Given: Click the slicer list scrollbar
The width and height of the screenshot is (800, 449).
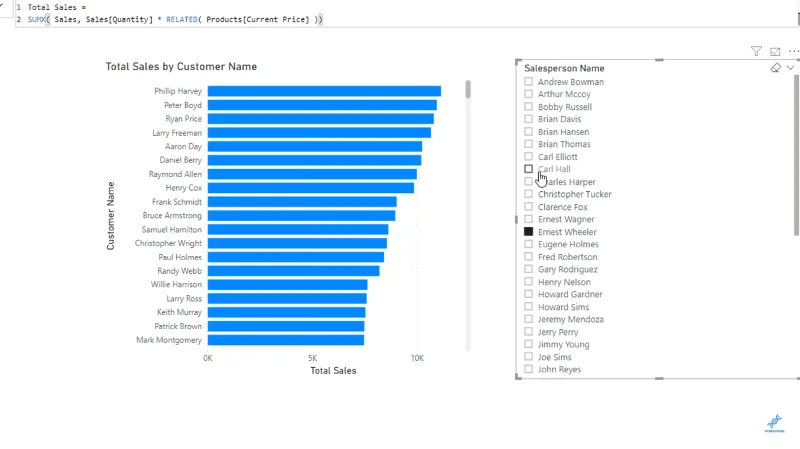Looking at the screenshot, I should point(797,155).
